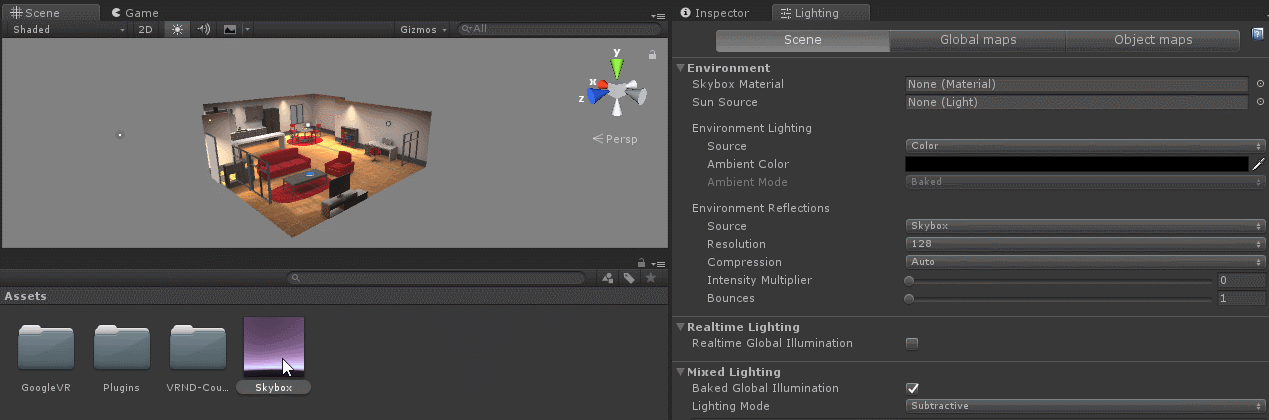1269x420 pixels.
Task: Uncheck Baked Global Illumination
Action: (x=911, y=388)
